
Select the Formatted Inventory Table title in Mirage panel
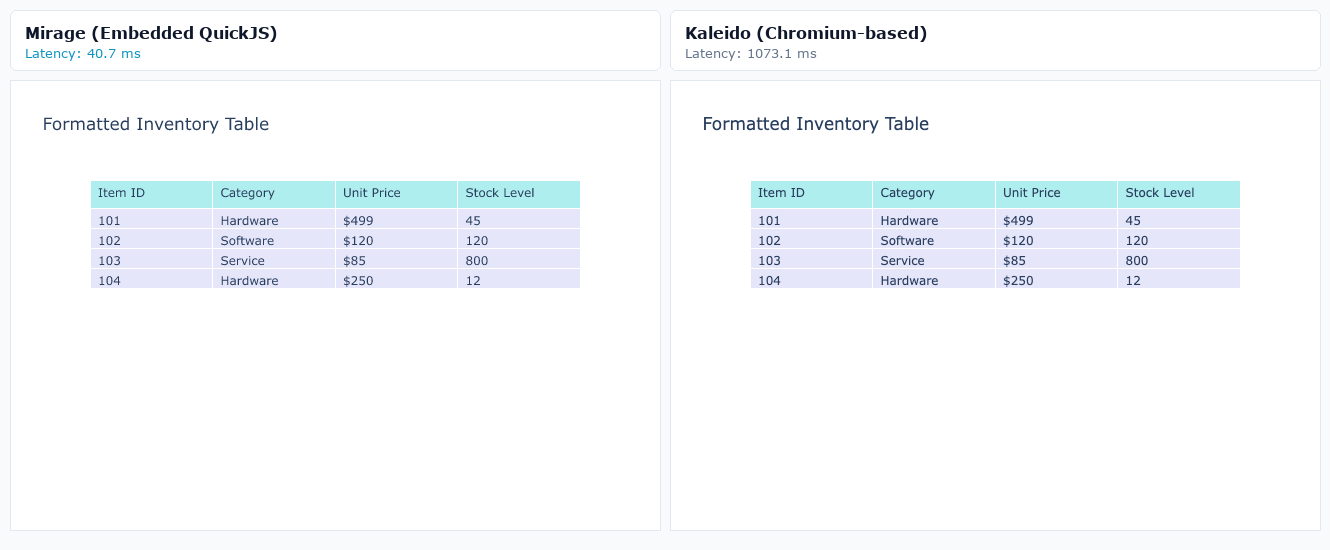156,124
